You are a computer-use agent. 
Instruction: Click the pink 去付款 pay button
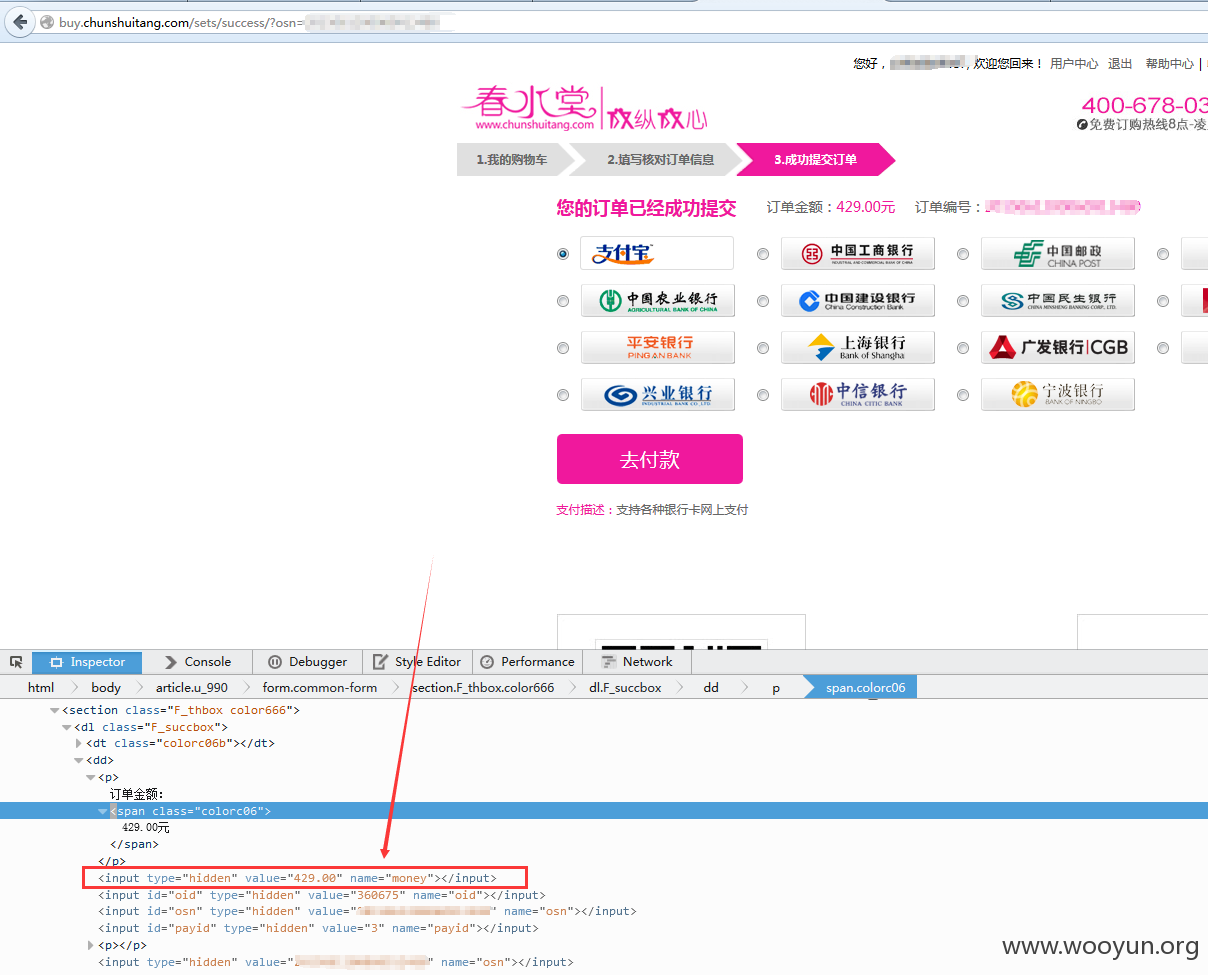point(650,459)
